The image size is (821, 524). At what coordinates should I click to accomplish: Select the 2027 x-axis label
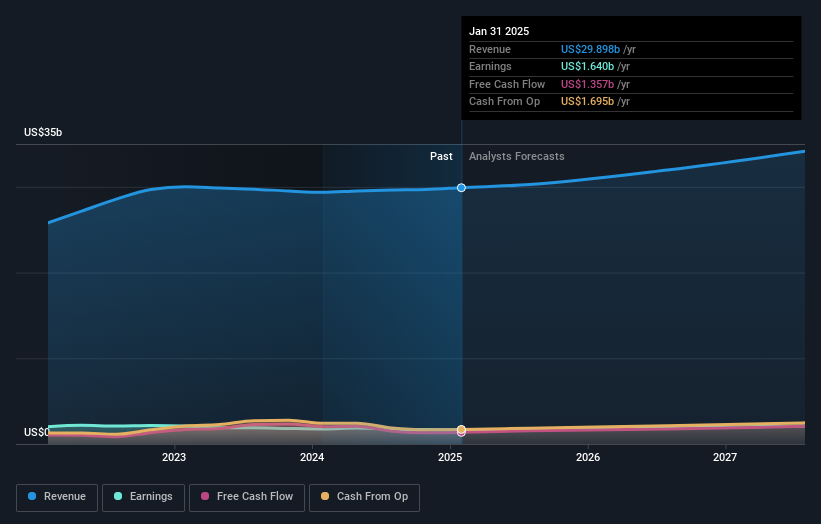point(725,457)
